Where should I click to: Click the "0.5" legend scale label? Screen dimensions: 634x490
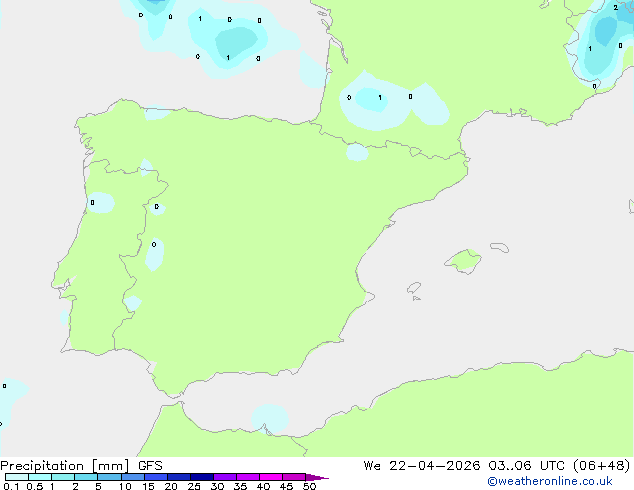tap(34, 486)
